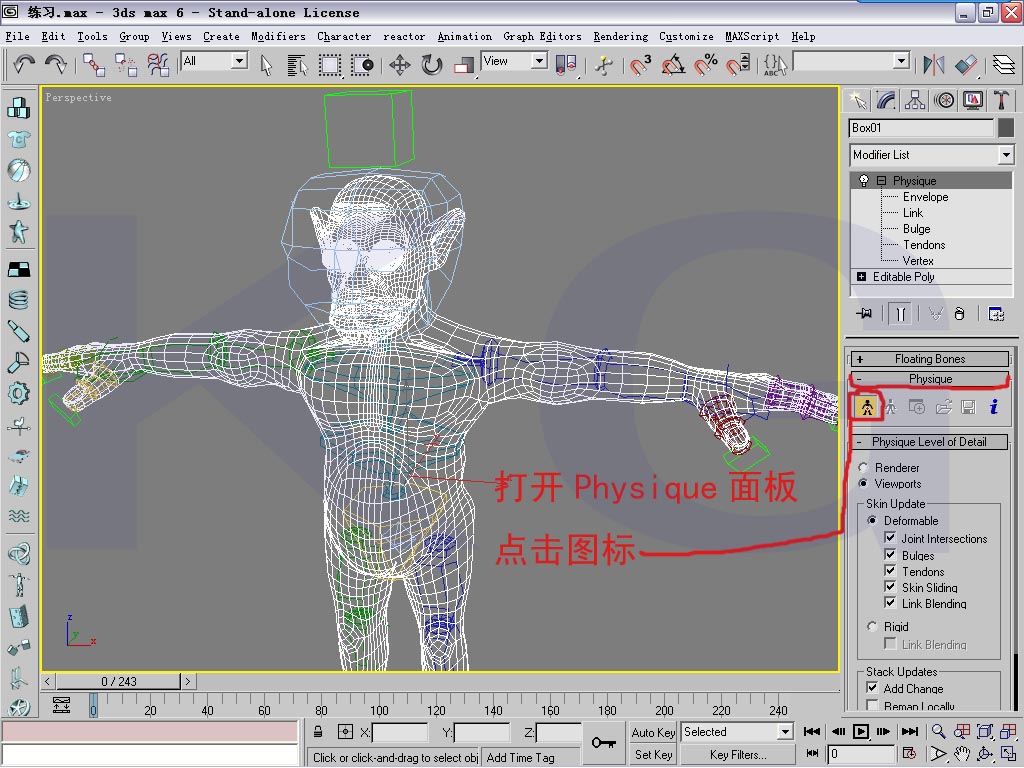Expand the Floating Bones rollout
1024x768 pixels.
(930, 359)
